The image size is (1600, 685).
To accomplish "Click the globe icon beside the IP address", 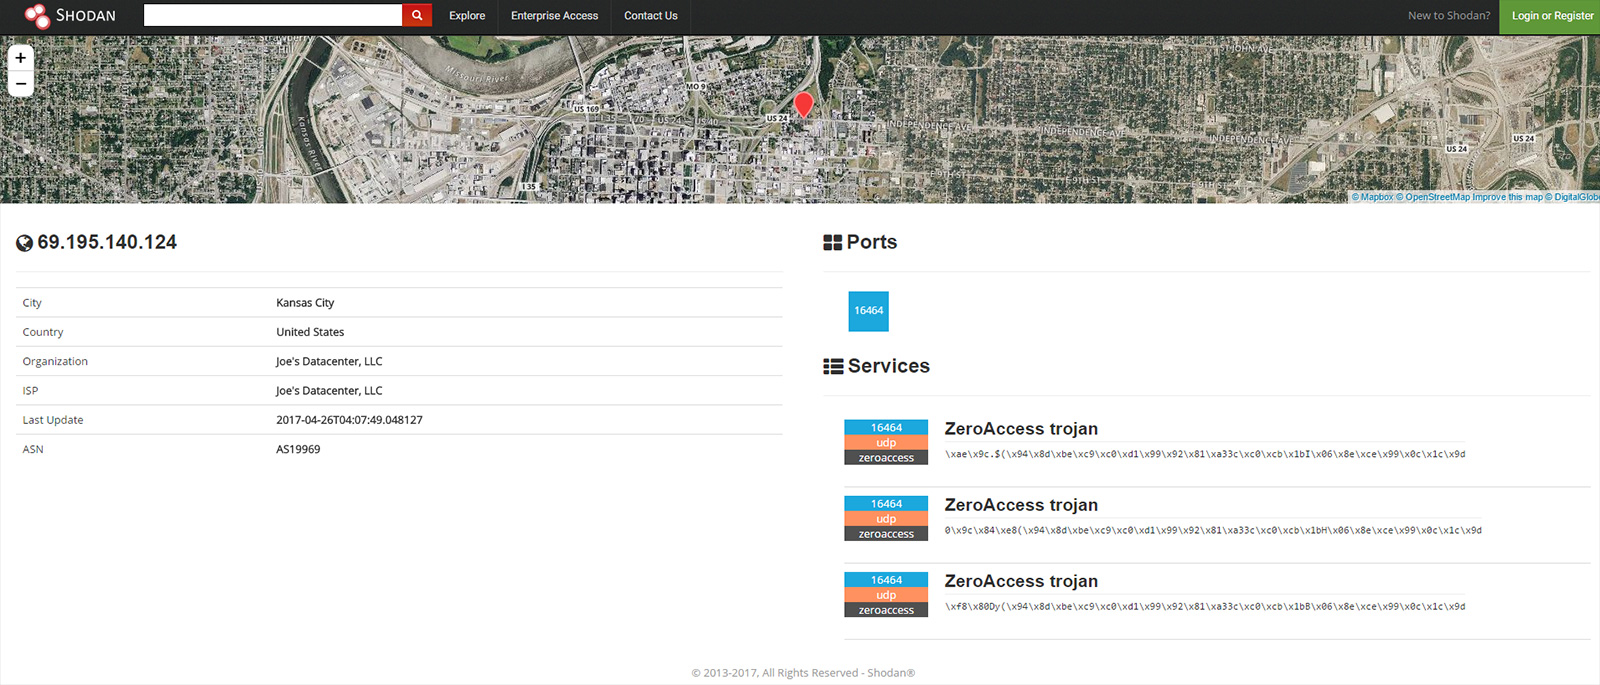I will [25, 243].
